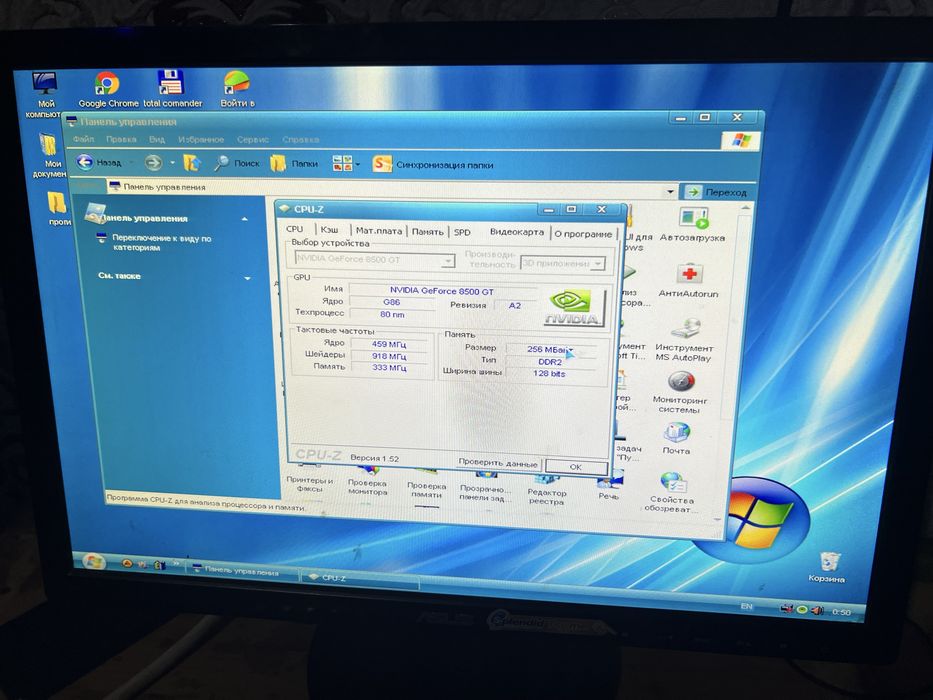Open Мониторинг системы icon

point(680,392)
